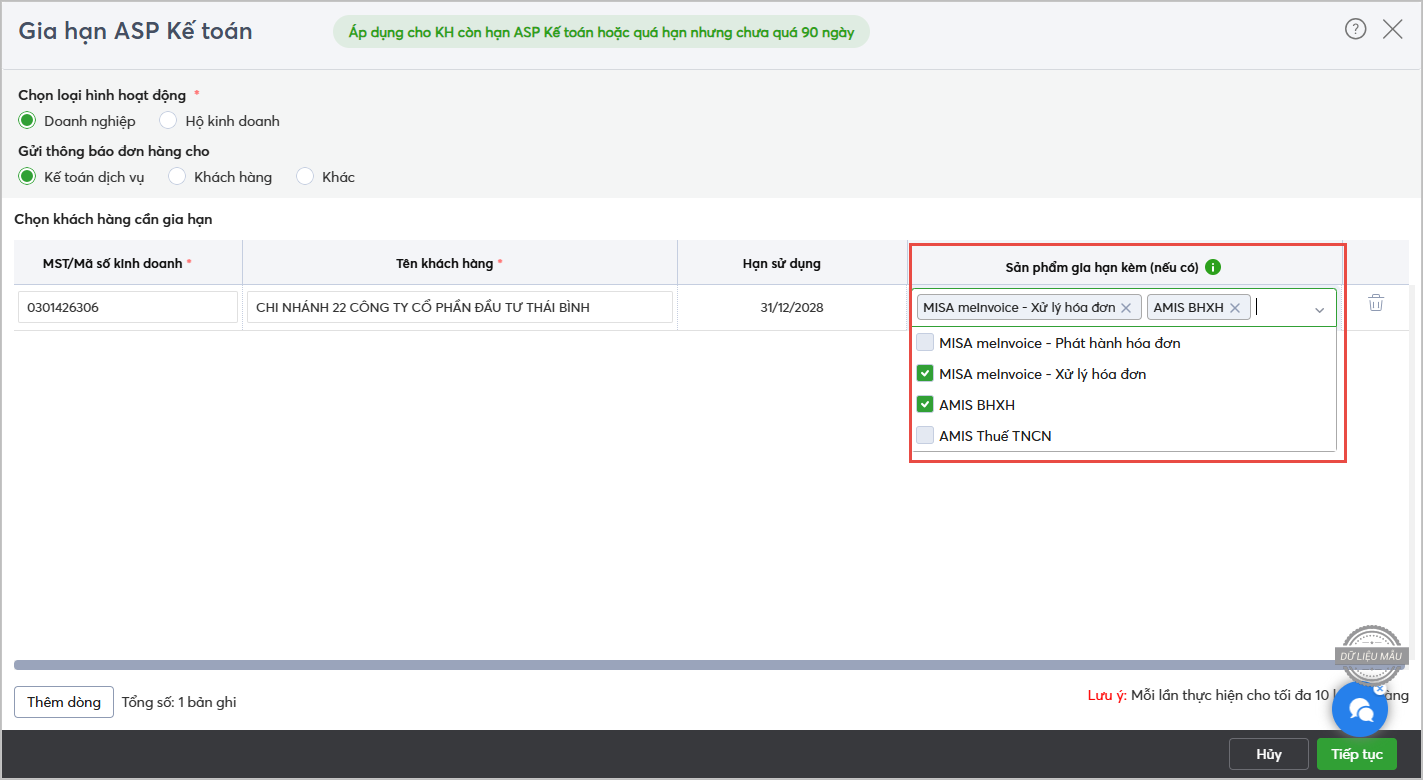Edit the Tên khách hàng field

[x=460, y=307]
